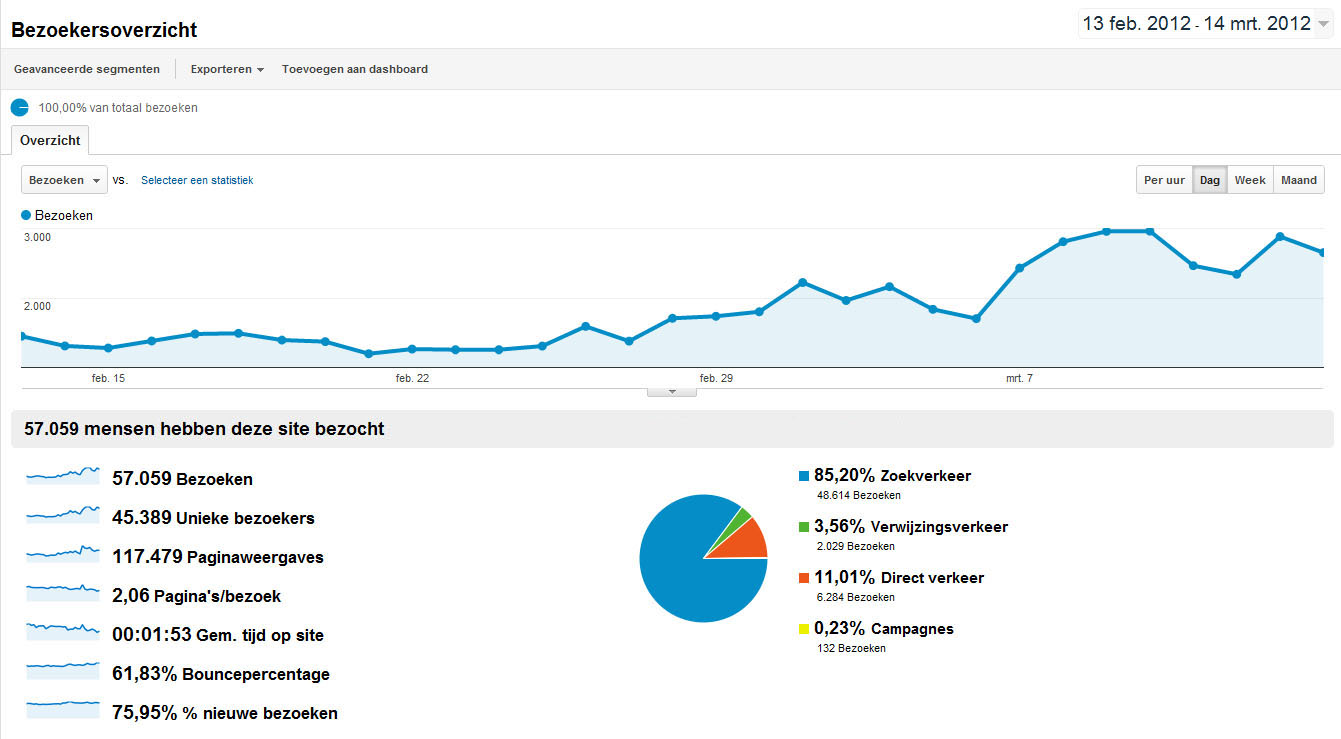Collapse the graph with the small arrow handle
This screenshot has width=1341, height=739.
672,391
